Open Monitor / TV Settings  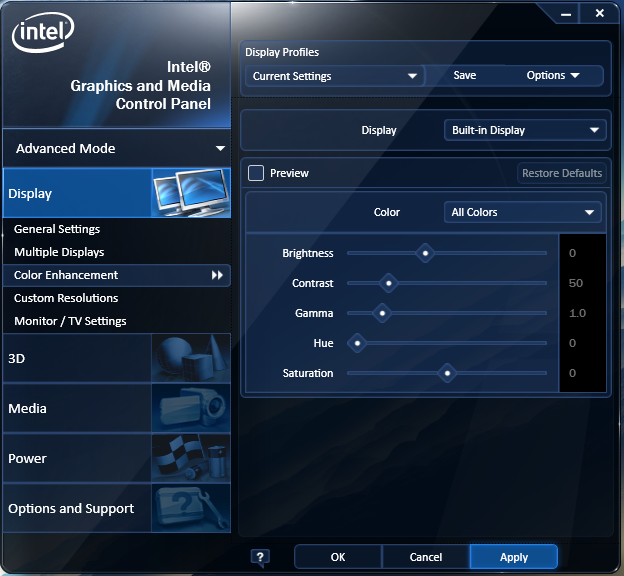70,321
